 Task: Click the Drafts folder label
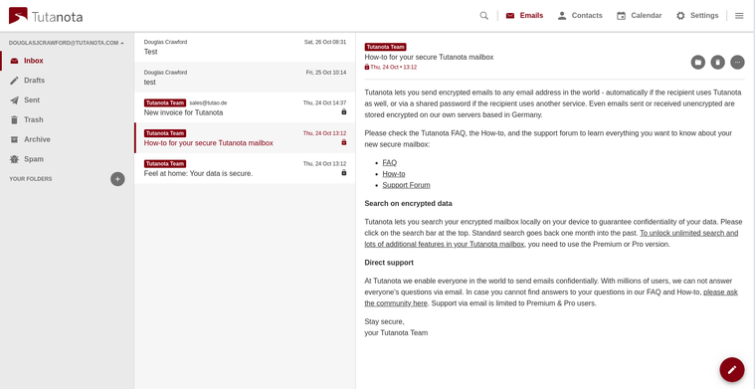[34, 80]
